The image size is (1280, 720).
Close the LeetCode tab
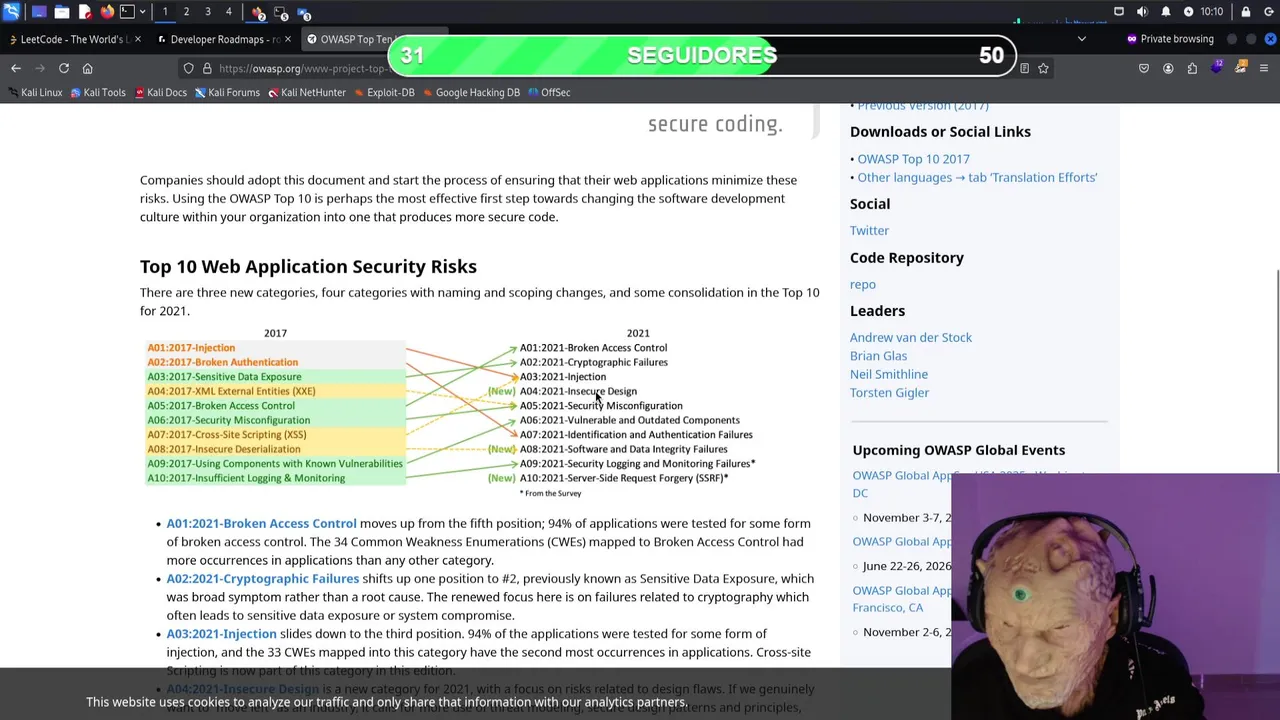(x=137, y=39)
